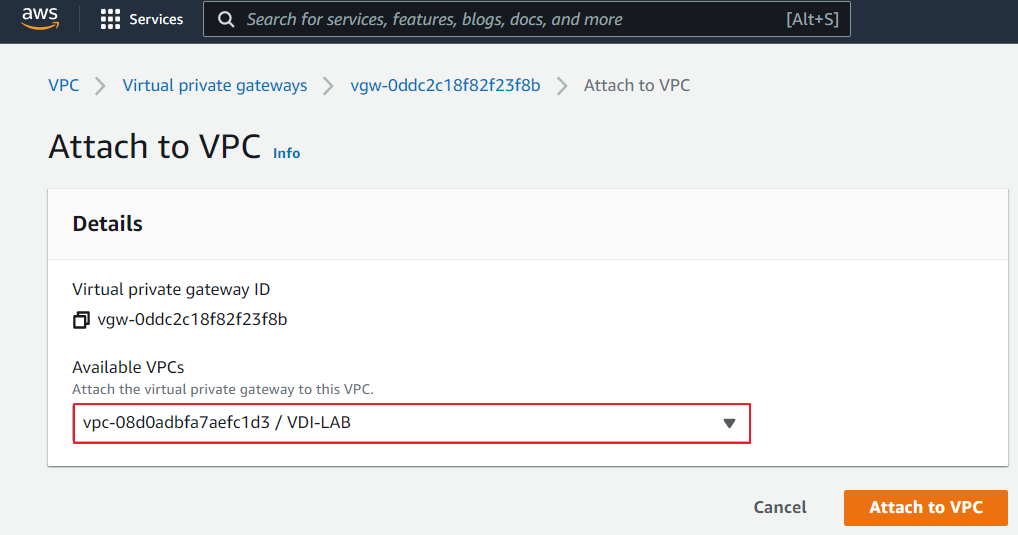Click the gateway ID text under Details
The width and height of the screenshot is (1018, 535).
(x=193, y=321)
